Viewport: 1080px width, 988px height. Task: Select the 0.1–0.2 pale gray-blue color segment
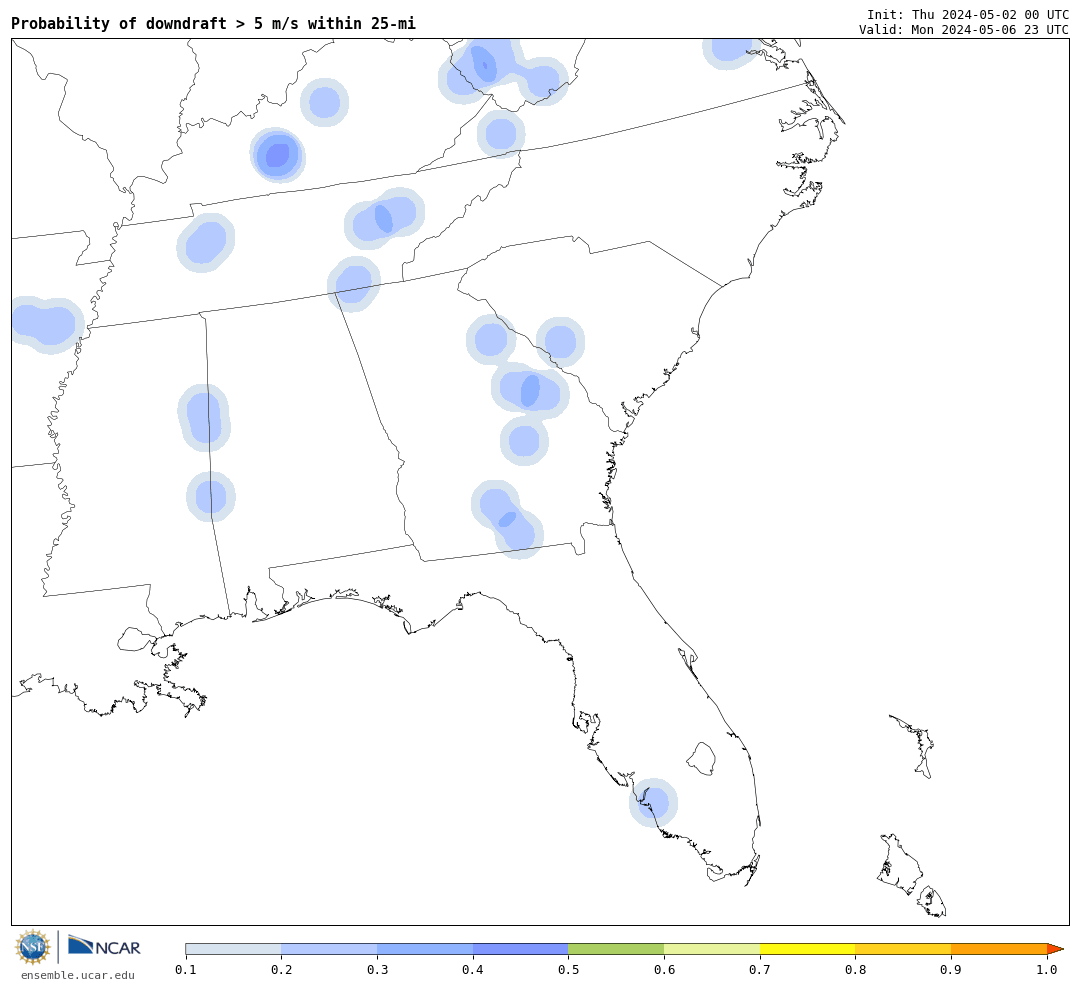tap(233, 949)
